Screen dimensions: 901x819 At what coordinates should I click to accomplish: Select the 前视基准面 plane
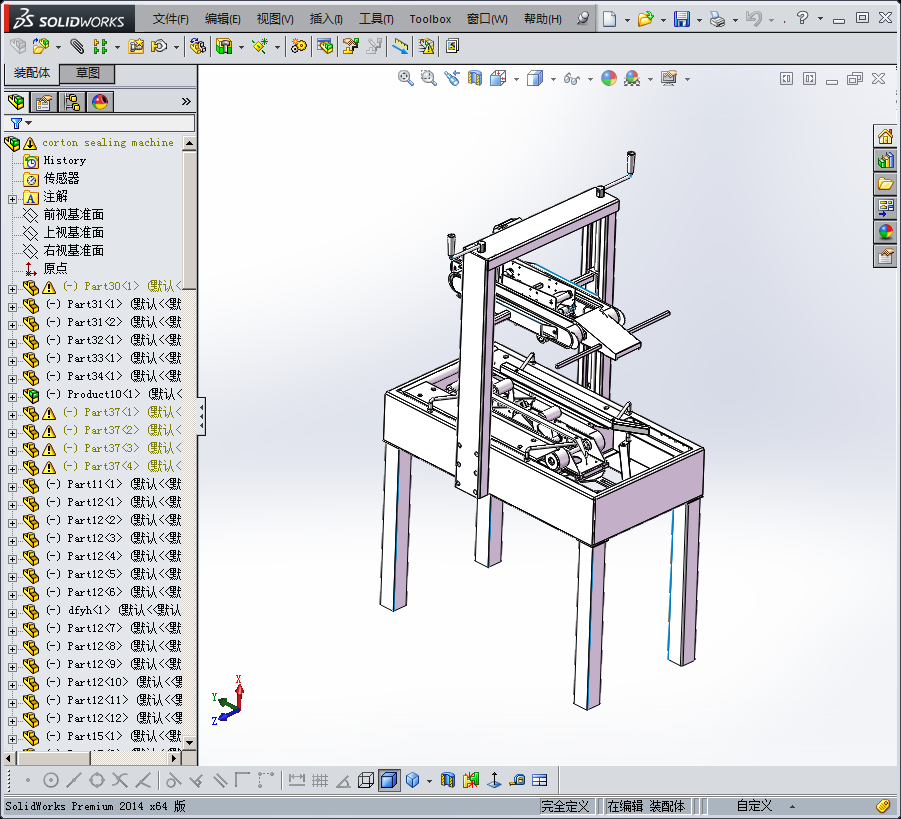[x=74, y=214]
